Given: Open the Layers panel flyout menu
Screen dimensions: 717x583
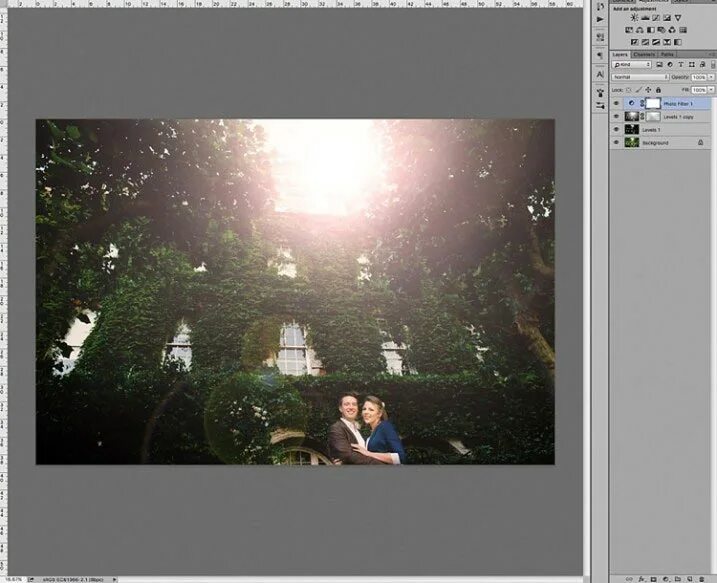Looking at the screenshot, I should (712, 54).
